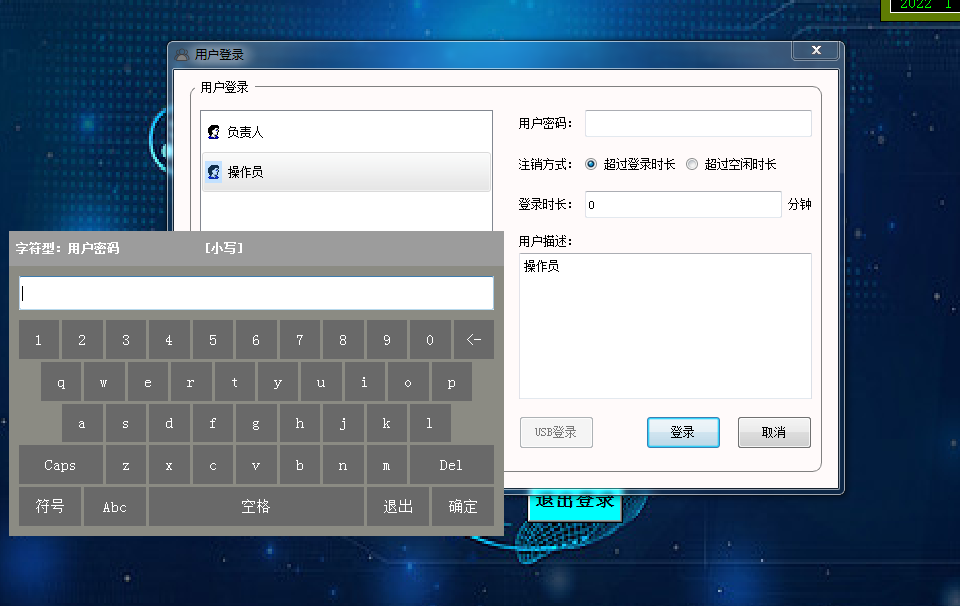The height and width of the screenshot is (606, 960).
Task: Tap the letter k key
Action: (386, 423)
